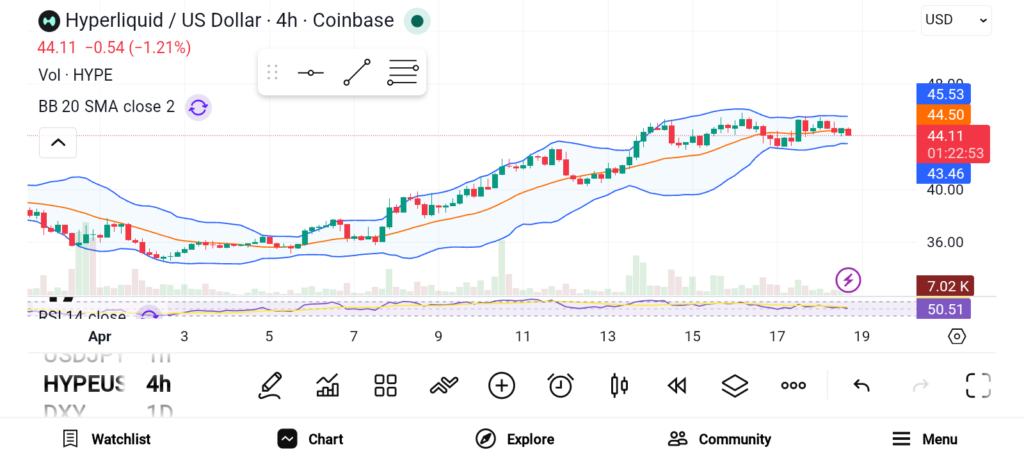The width and height of the screenshot is (1024, 461).
Task: Click the BB 20 SMA close 2 indicator label
Action: (x=106, y=107)
